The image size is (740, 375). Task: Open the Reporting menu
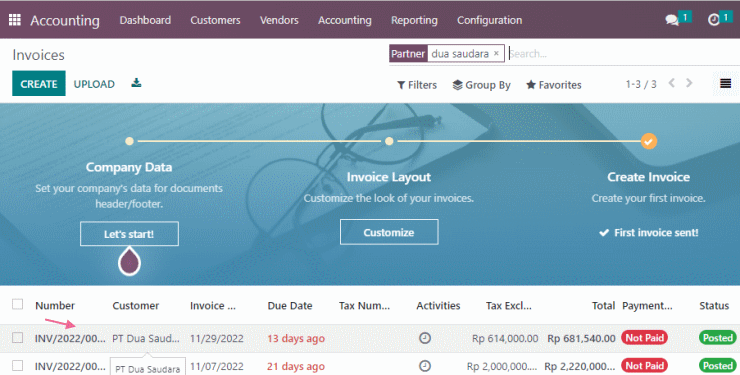click(x=414, y=20)
